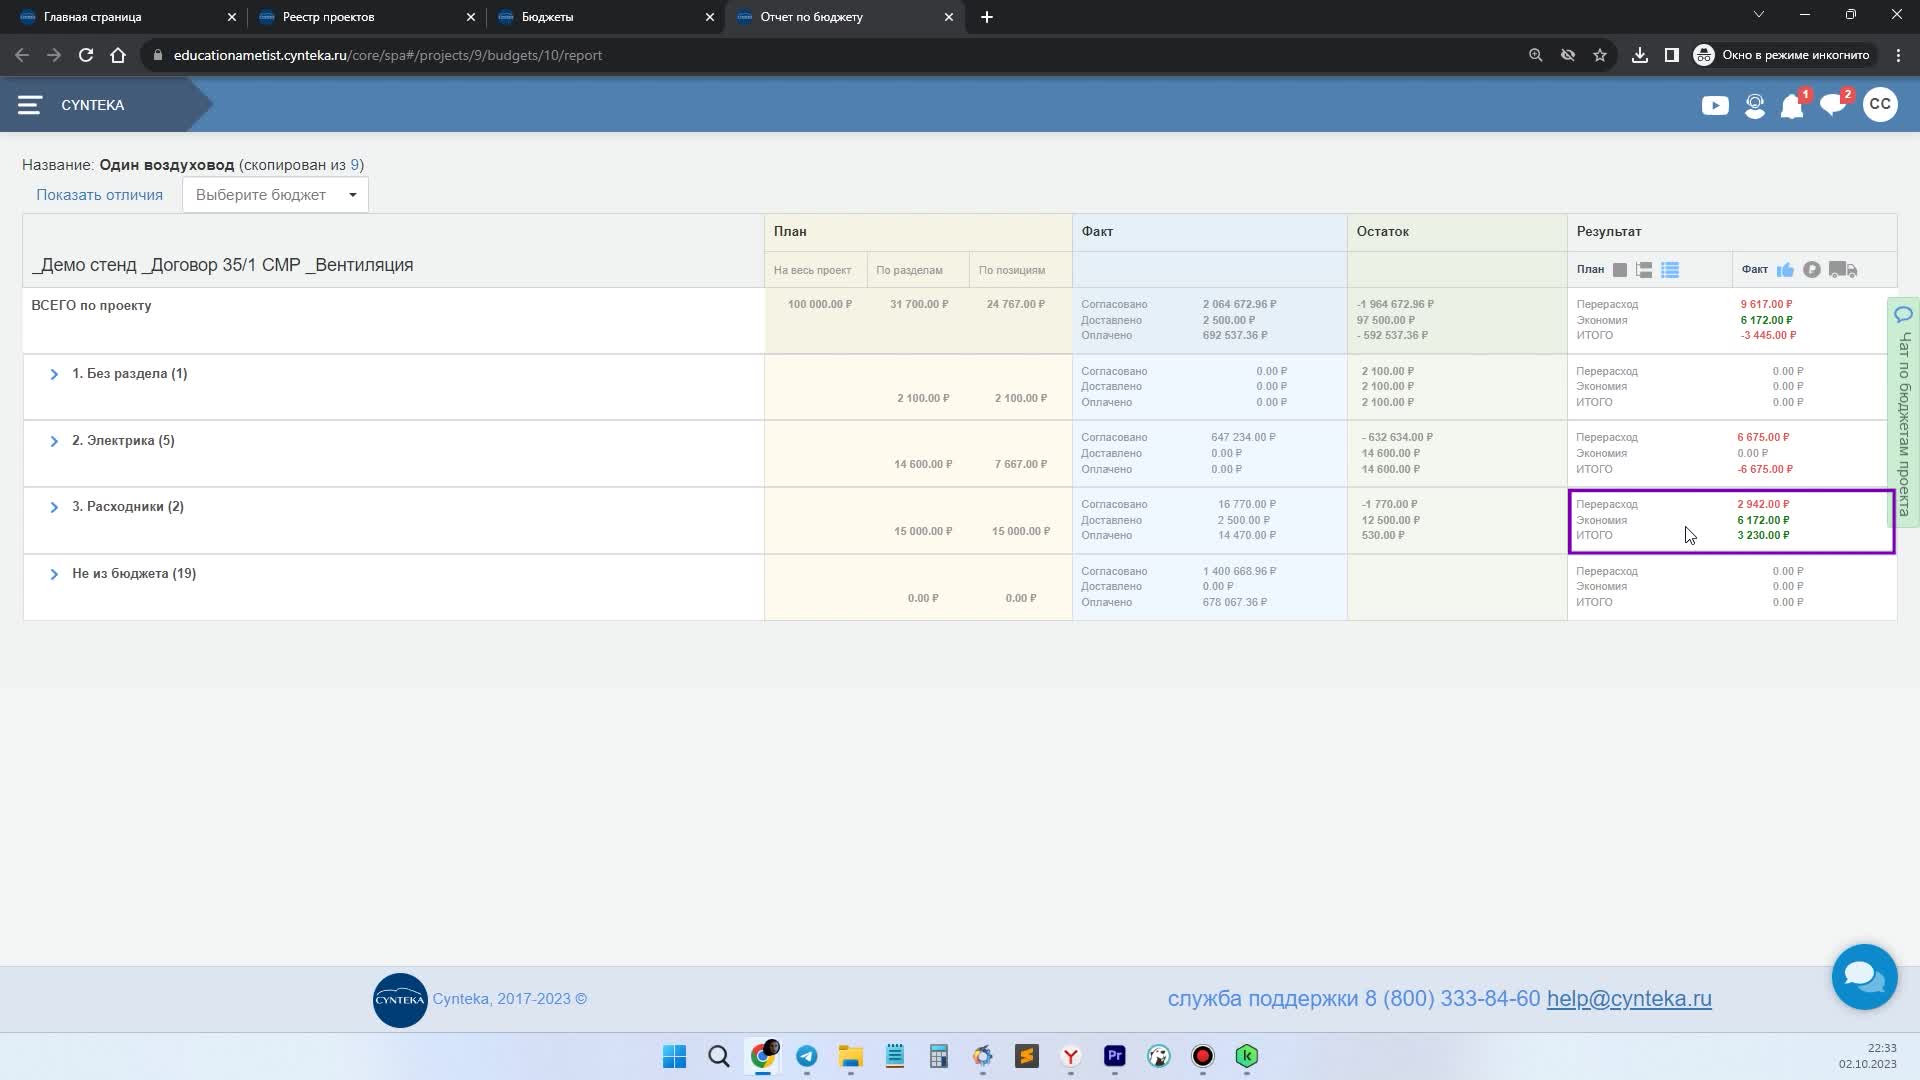Image resolution: width=1920 pixels, height=1080 pixels.
Task: Open File Explorer from the taskbar
Action: (851, 1057)
